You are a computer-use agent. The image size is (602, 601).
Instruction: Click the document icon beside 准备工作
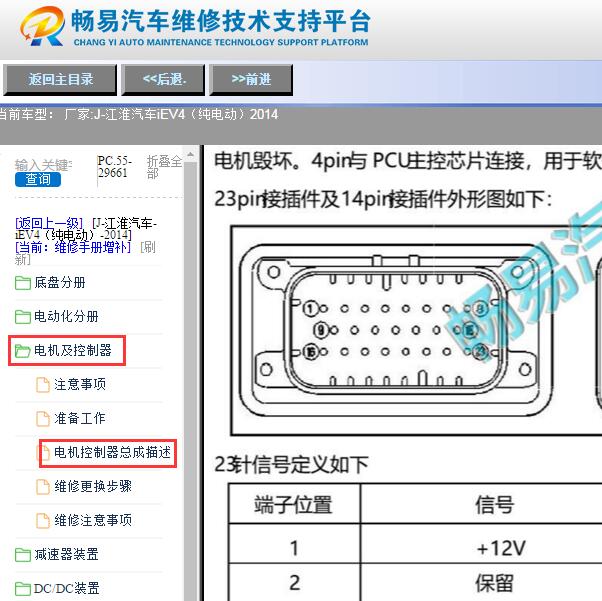coord(43,419)
